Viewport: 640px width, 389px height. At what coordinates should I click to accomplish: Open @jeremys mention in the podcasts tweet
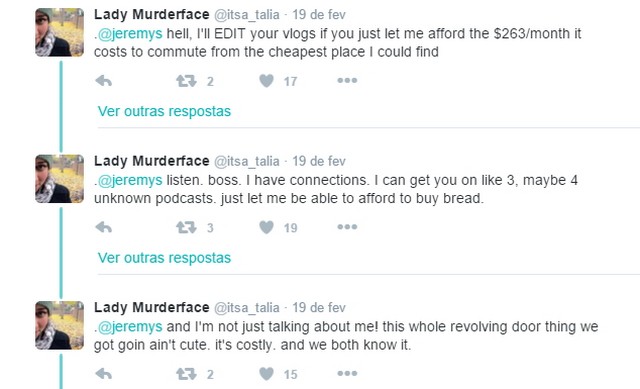pyautogui.click(x=130, y=180)
